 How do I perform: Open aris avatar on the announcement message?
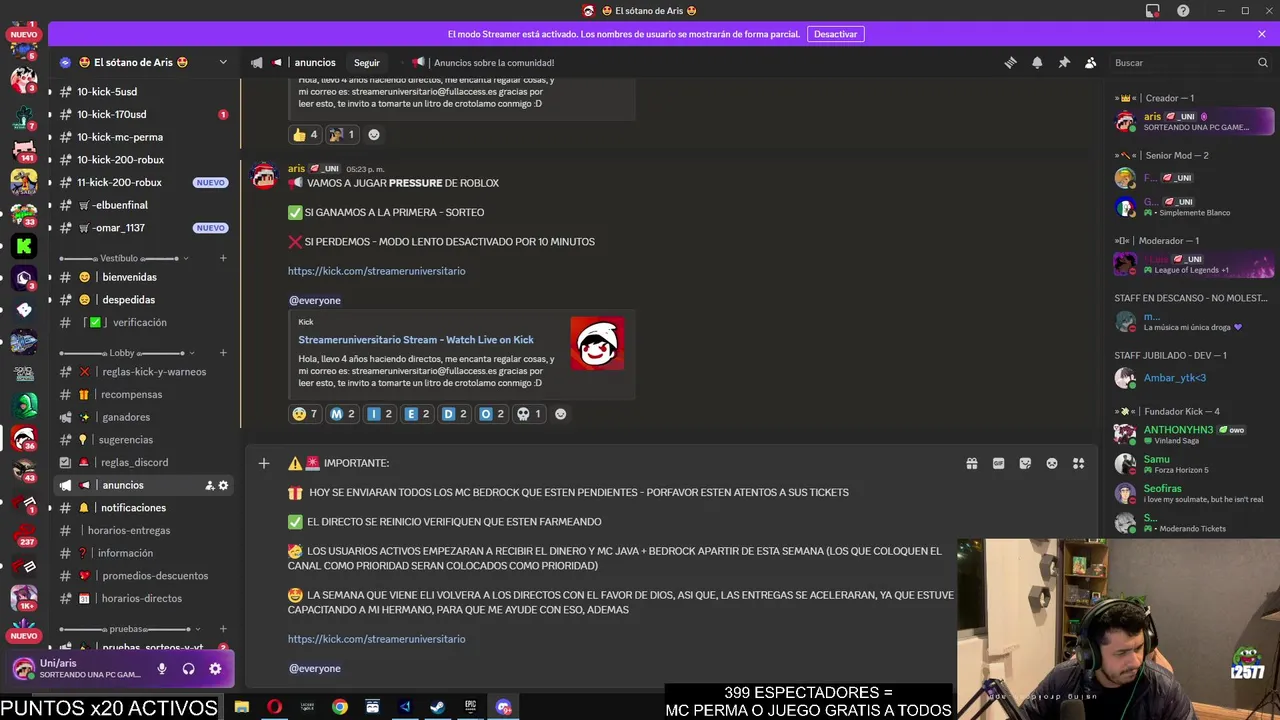(264, 176)
